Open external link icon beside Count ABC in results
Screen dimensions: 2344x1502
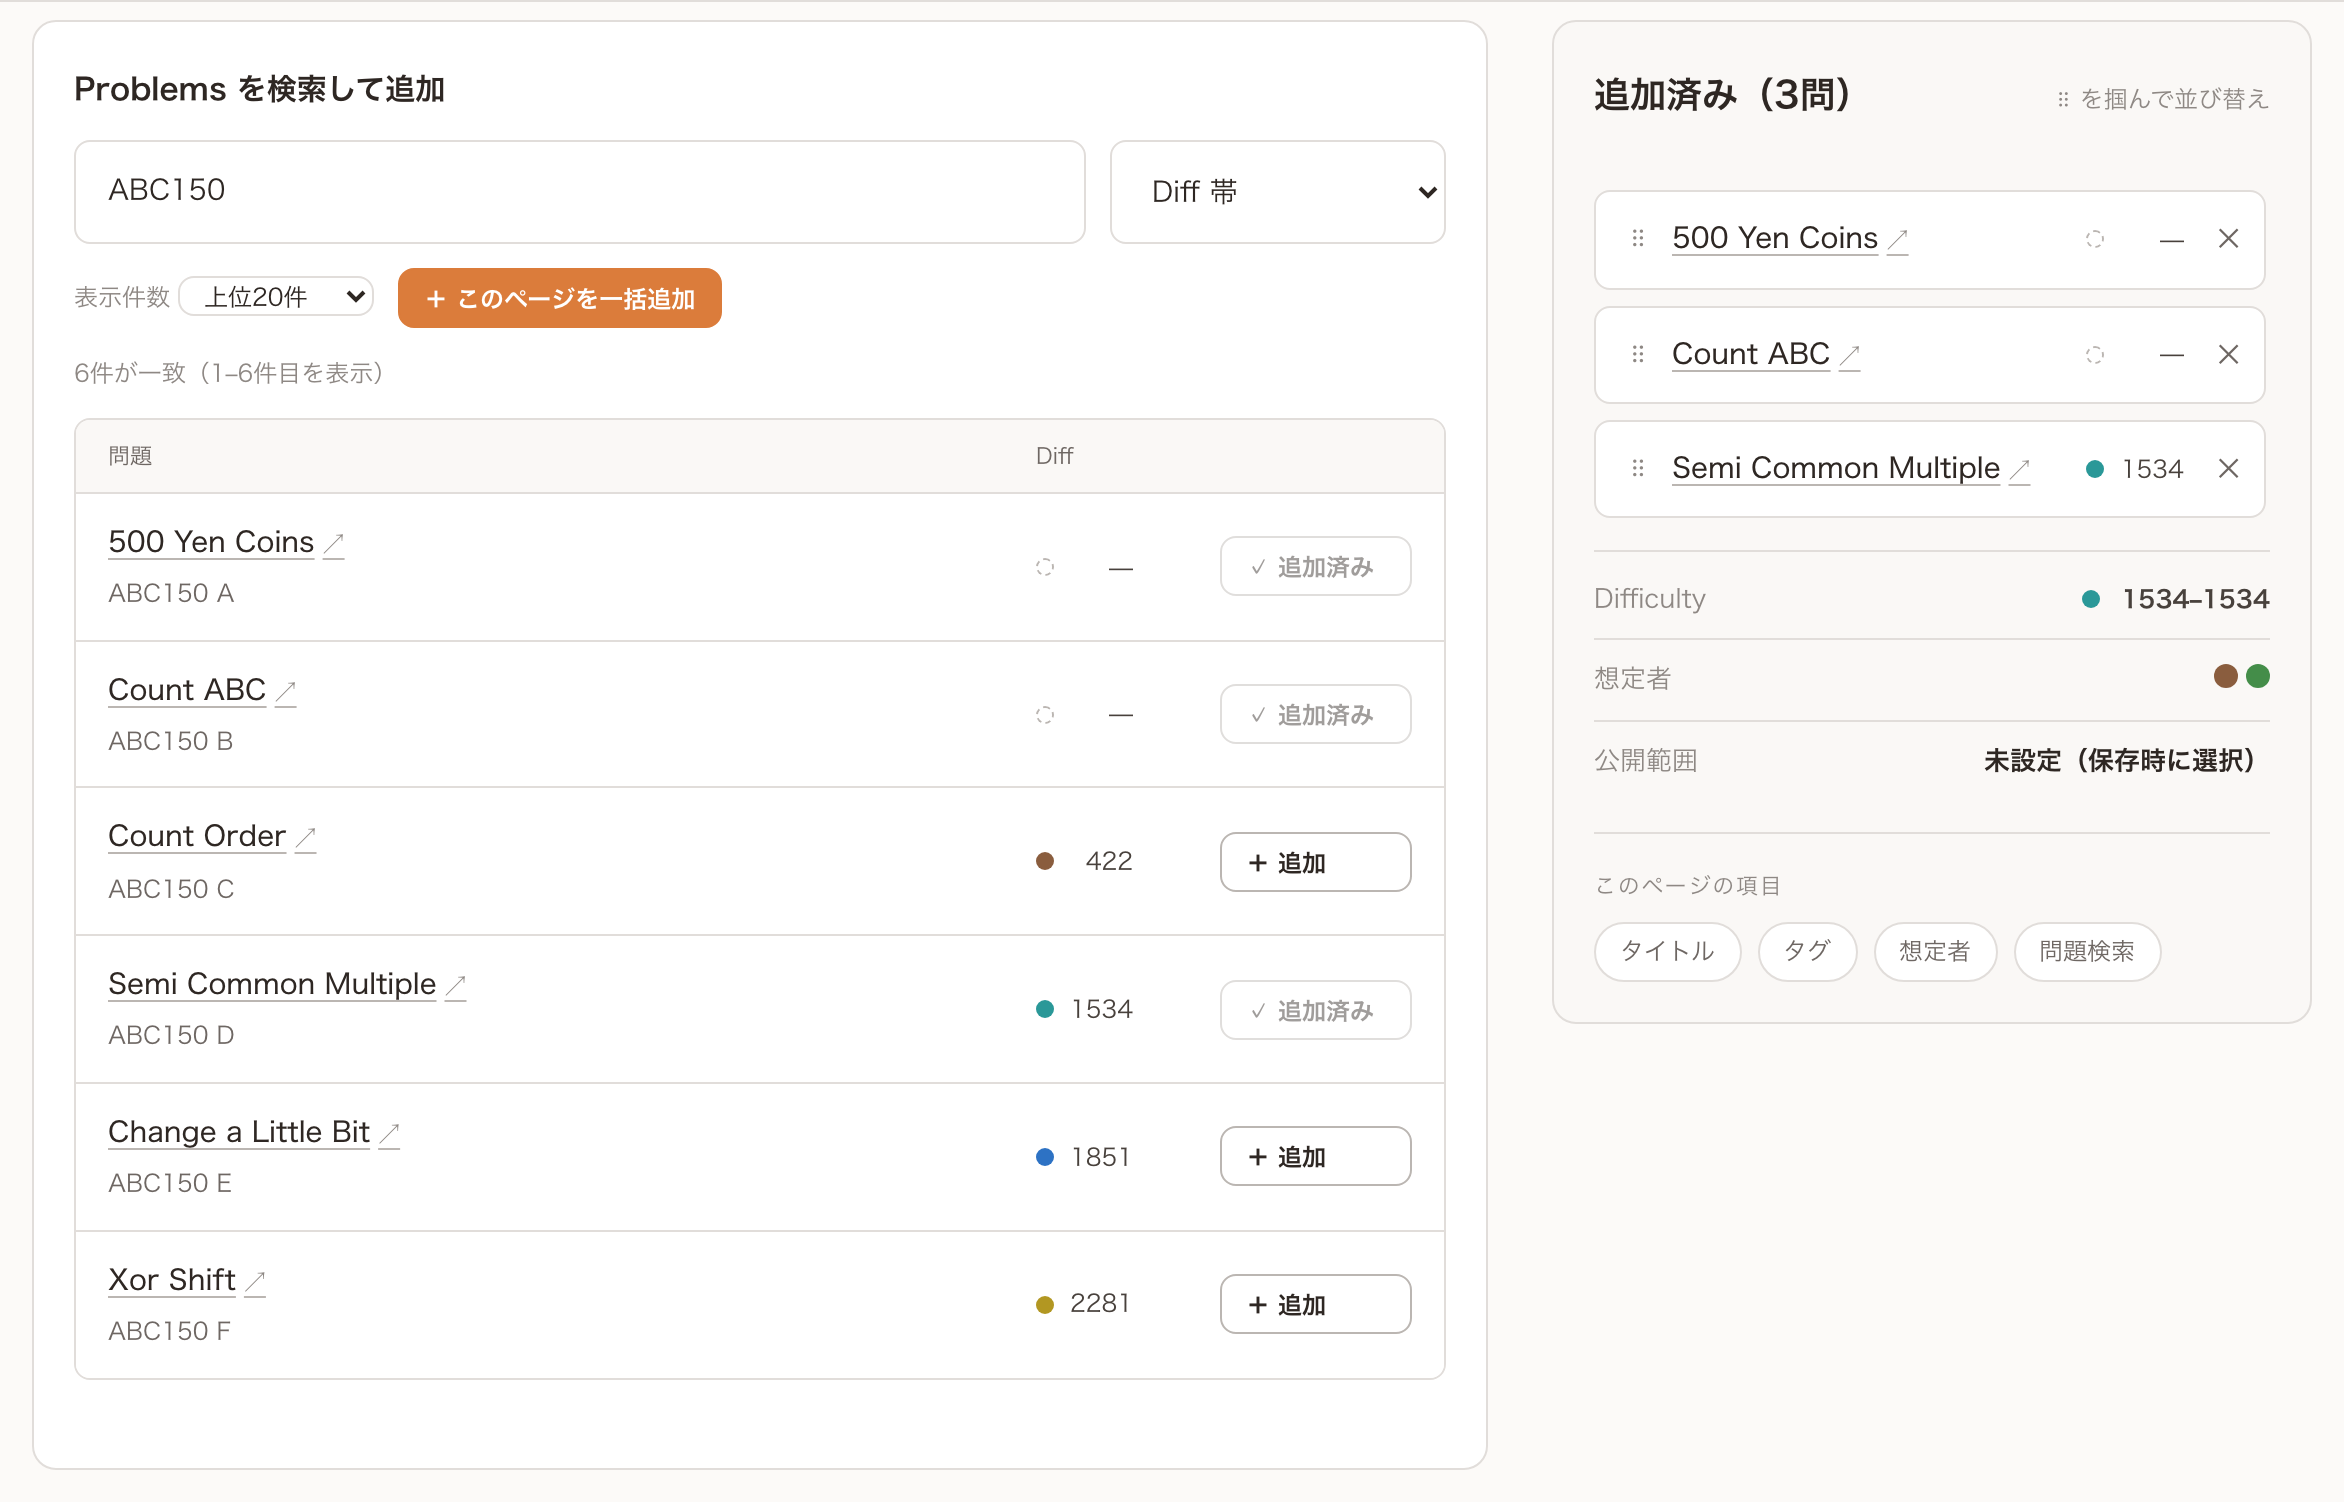pyautogui.click(x=286, y=691)
